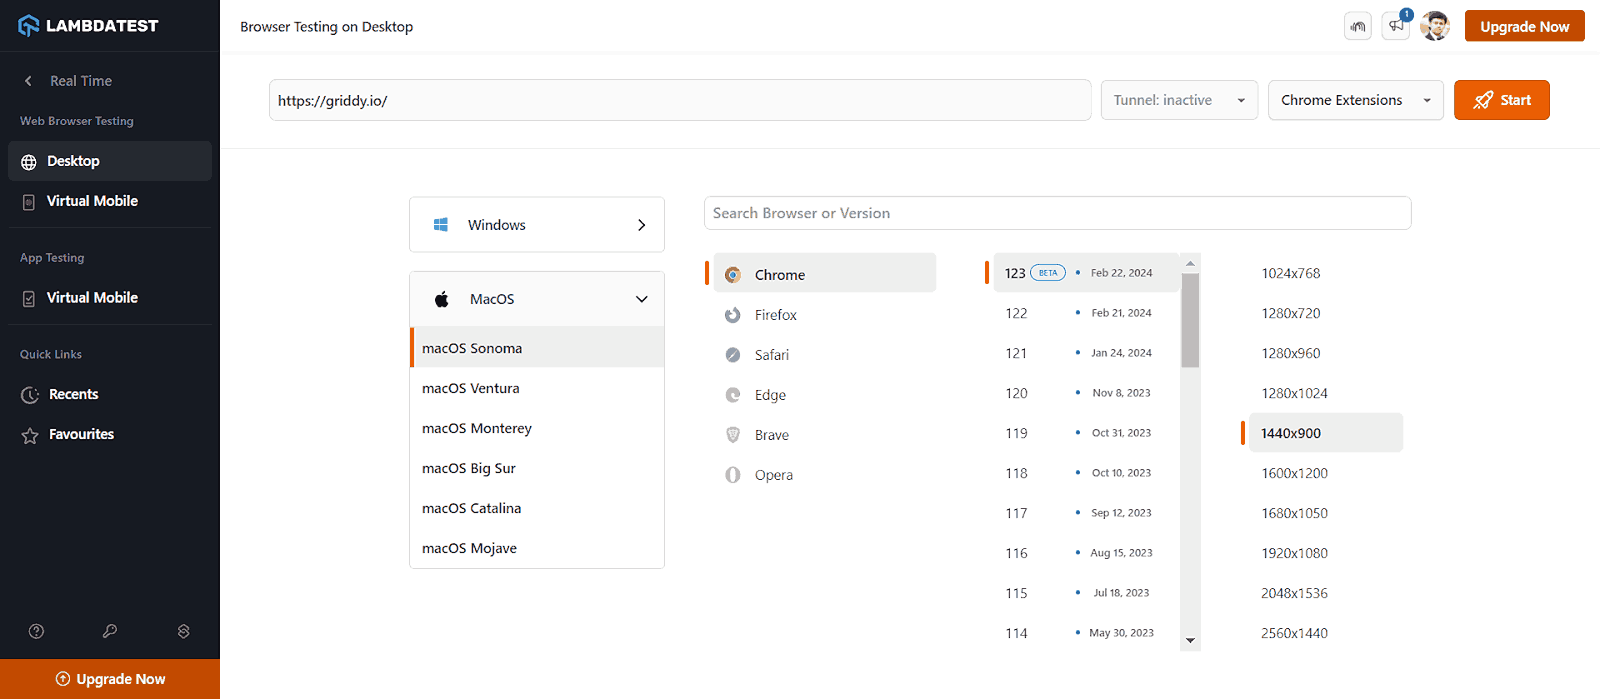Screen dimensions: 1600x699
Task: Open Real Time link in sidebar
Action: (x=81, y=81)
